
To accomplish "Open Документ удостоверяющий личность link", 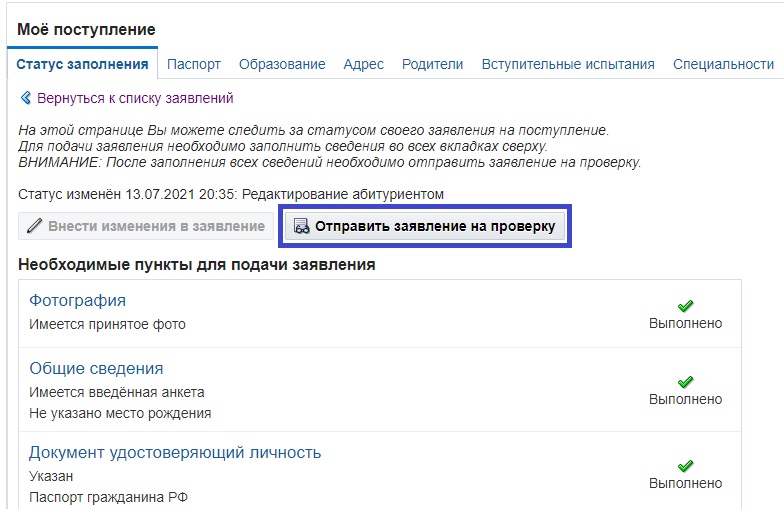I will (175, 452).
